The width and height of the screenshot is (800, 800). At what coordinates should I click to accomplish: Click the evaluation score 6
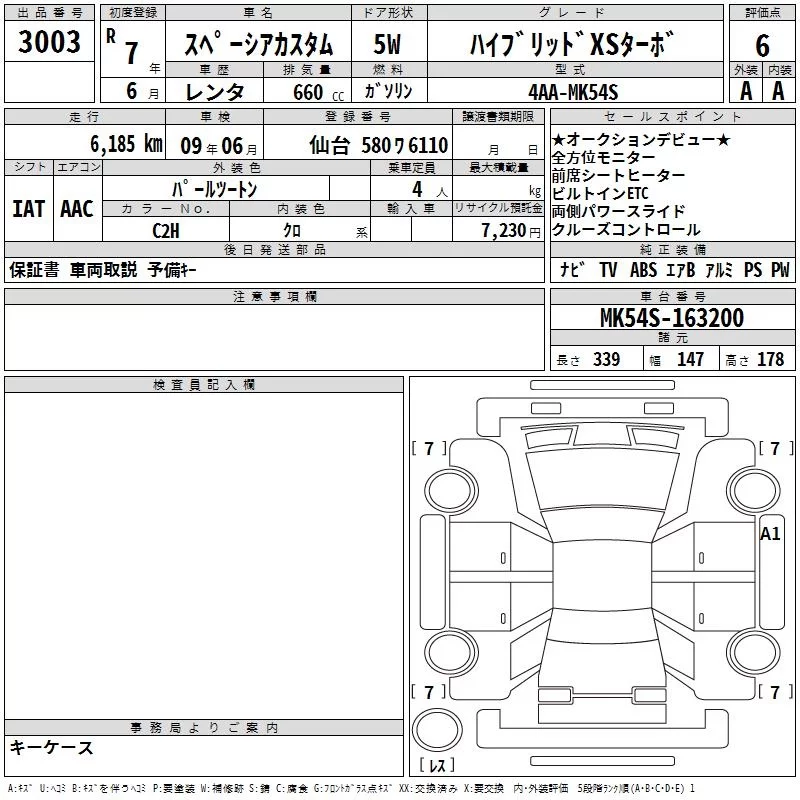tap(762, 45)
